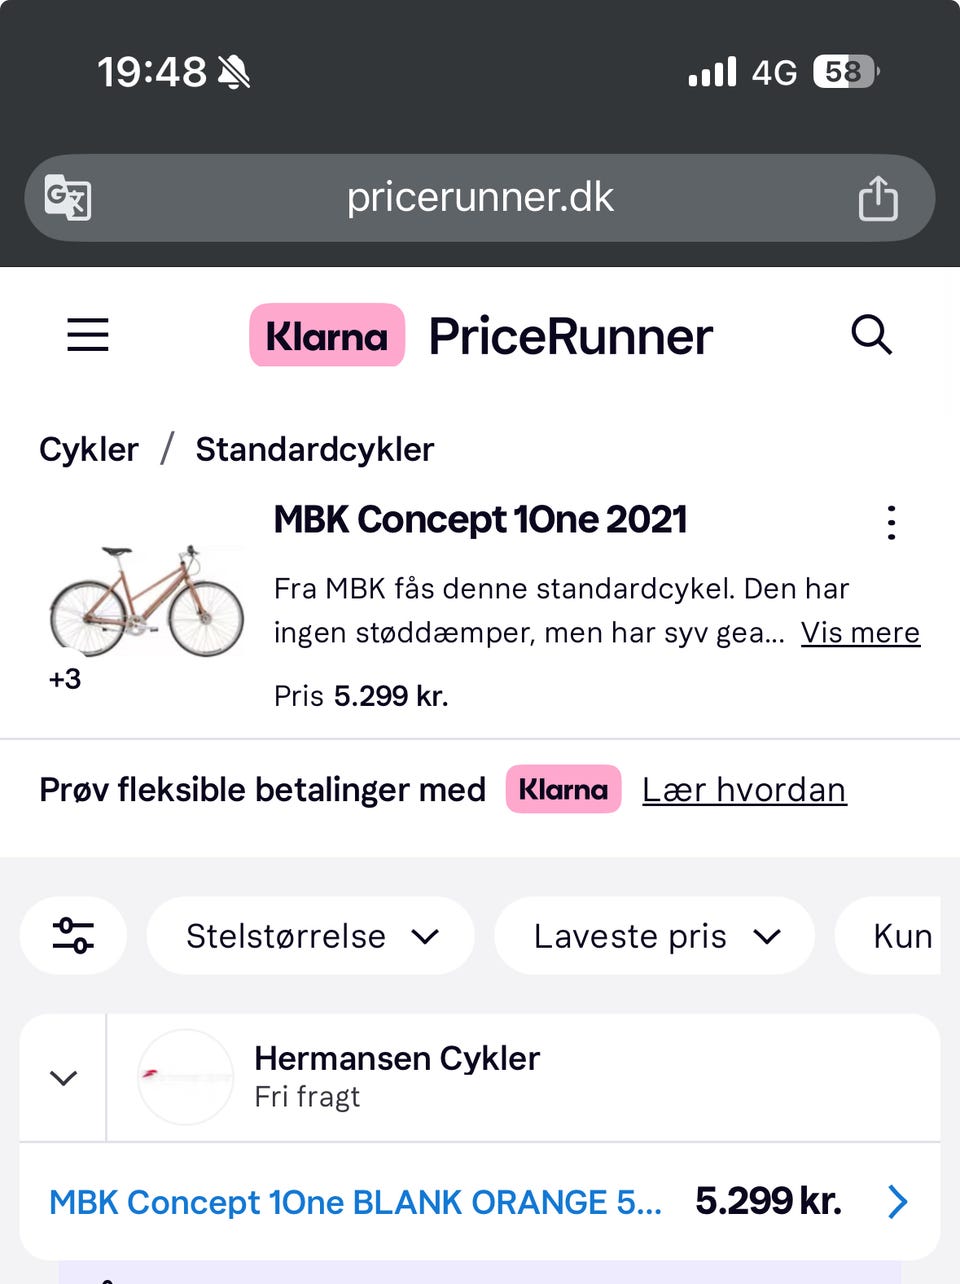960x1284 pixels.
Task: Open the three-dot product options menu
Action: tap(891, 523)
